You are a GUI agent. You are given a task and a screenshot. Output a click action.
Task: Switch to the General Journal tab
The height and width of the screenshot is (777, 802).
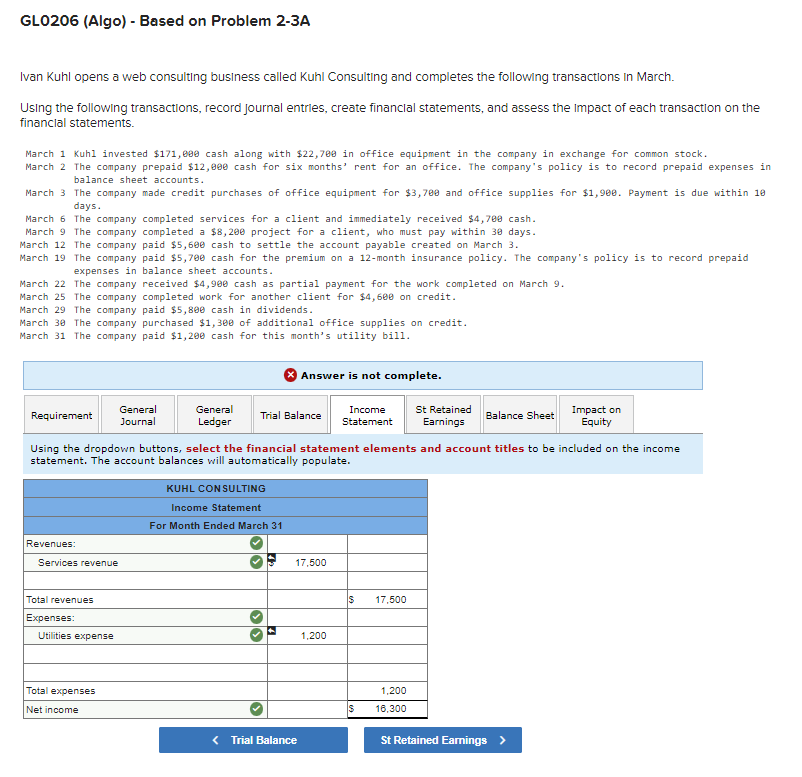coord(138,414)
